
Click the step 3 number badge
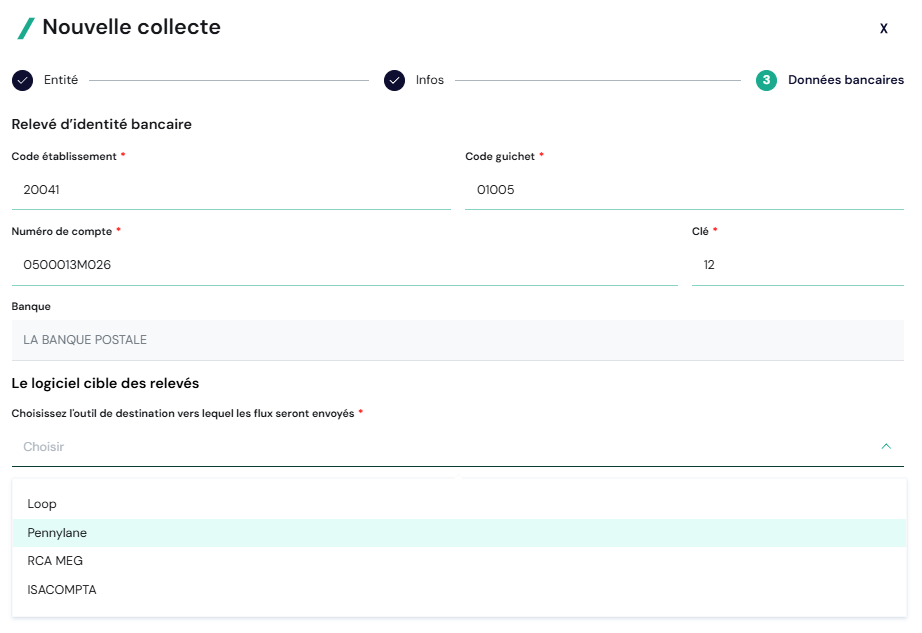pos(766,80)
